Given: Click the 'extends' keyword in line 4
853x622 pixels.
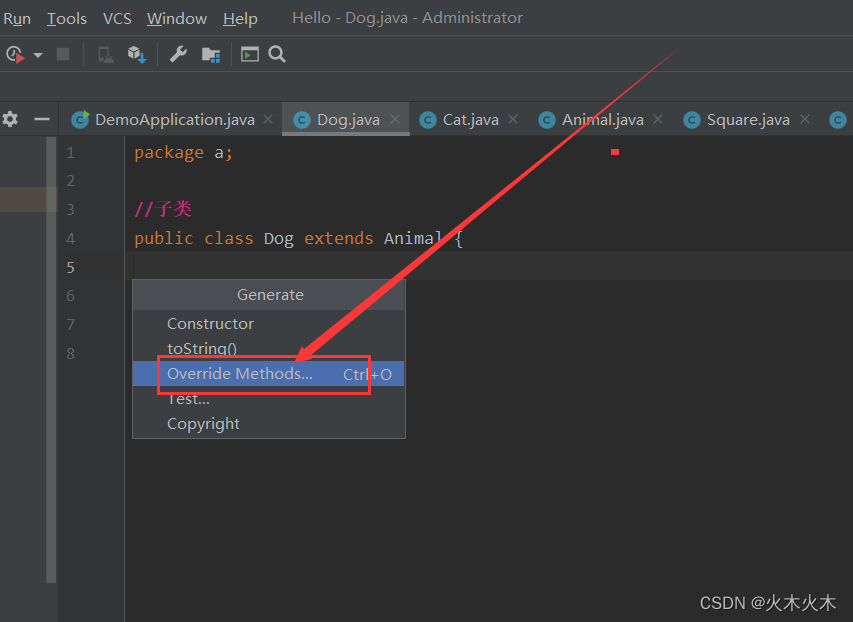Looking at the screenshot, I should (338, 238).
